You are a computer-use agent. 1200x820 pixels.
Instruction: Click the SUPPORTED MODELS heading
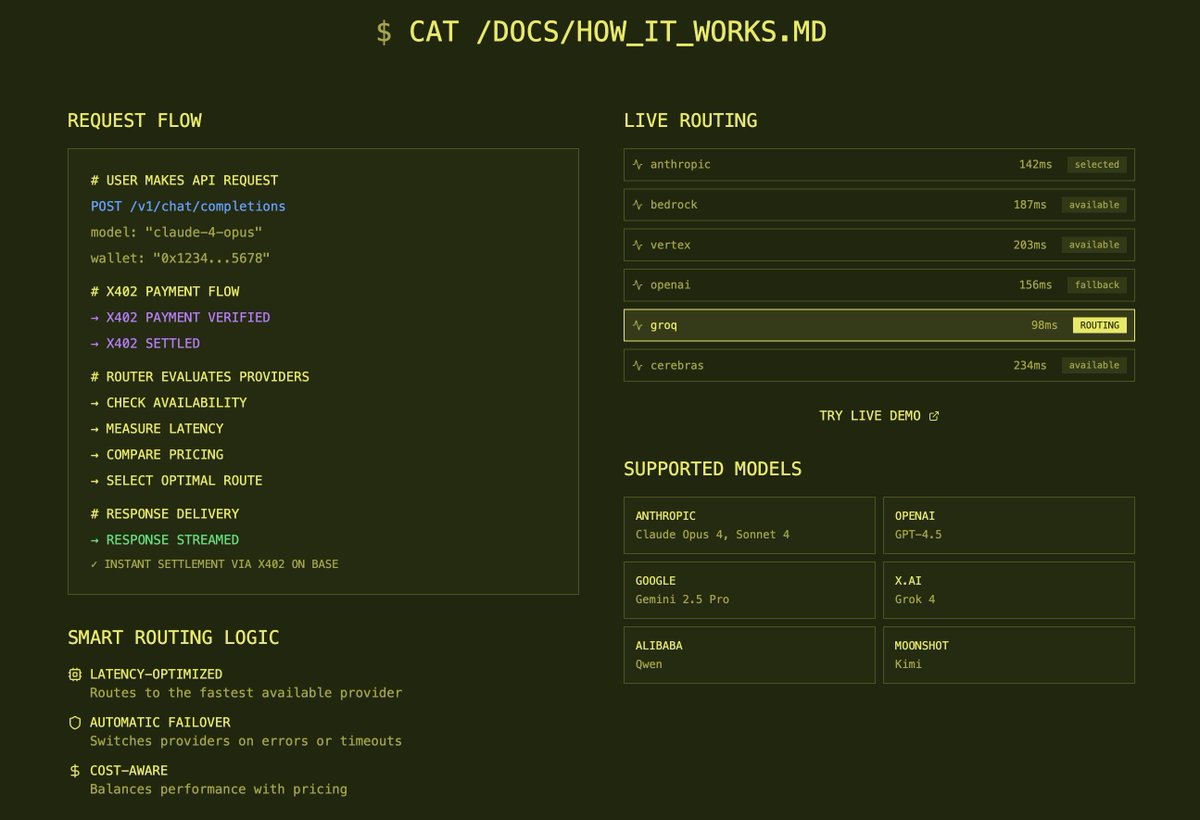point(713,469)
